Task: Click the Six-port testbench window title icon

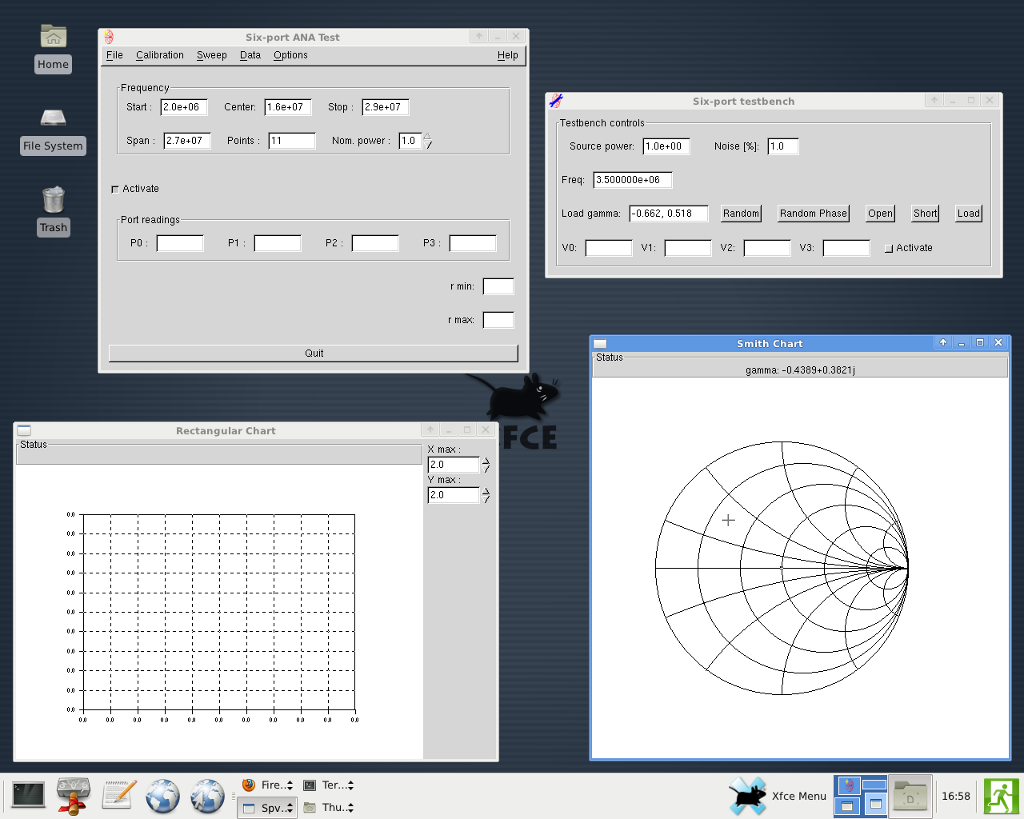Action: coord(557,101)
